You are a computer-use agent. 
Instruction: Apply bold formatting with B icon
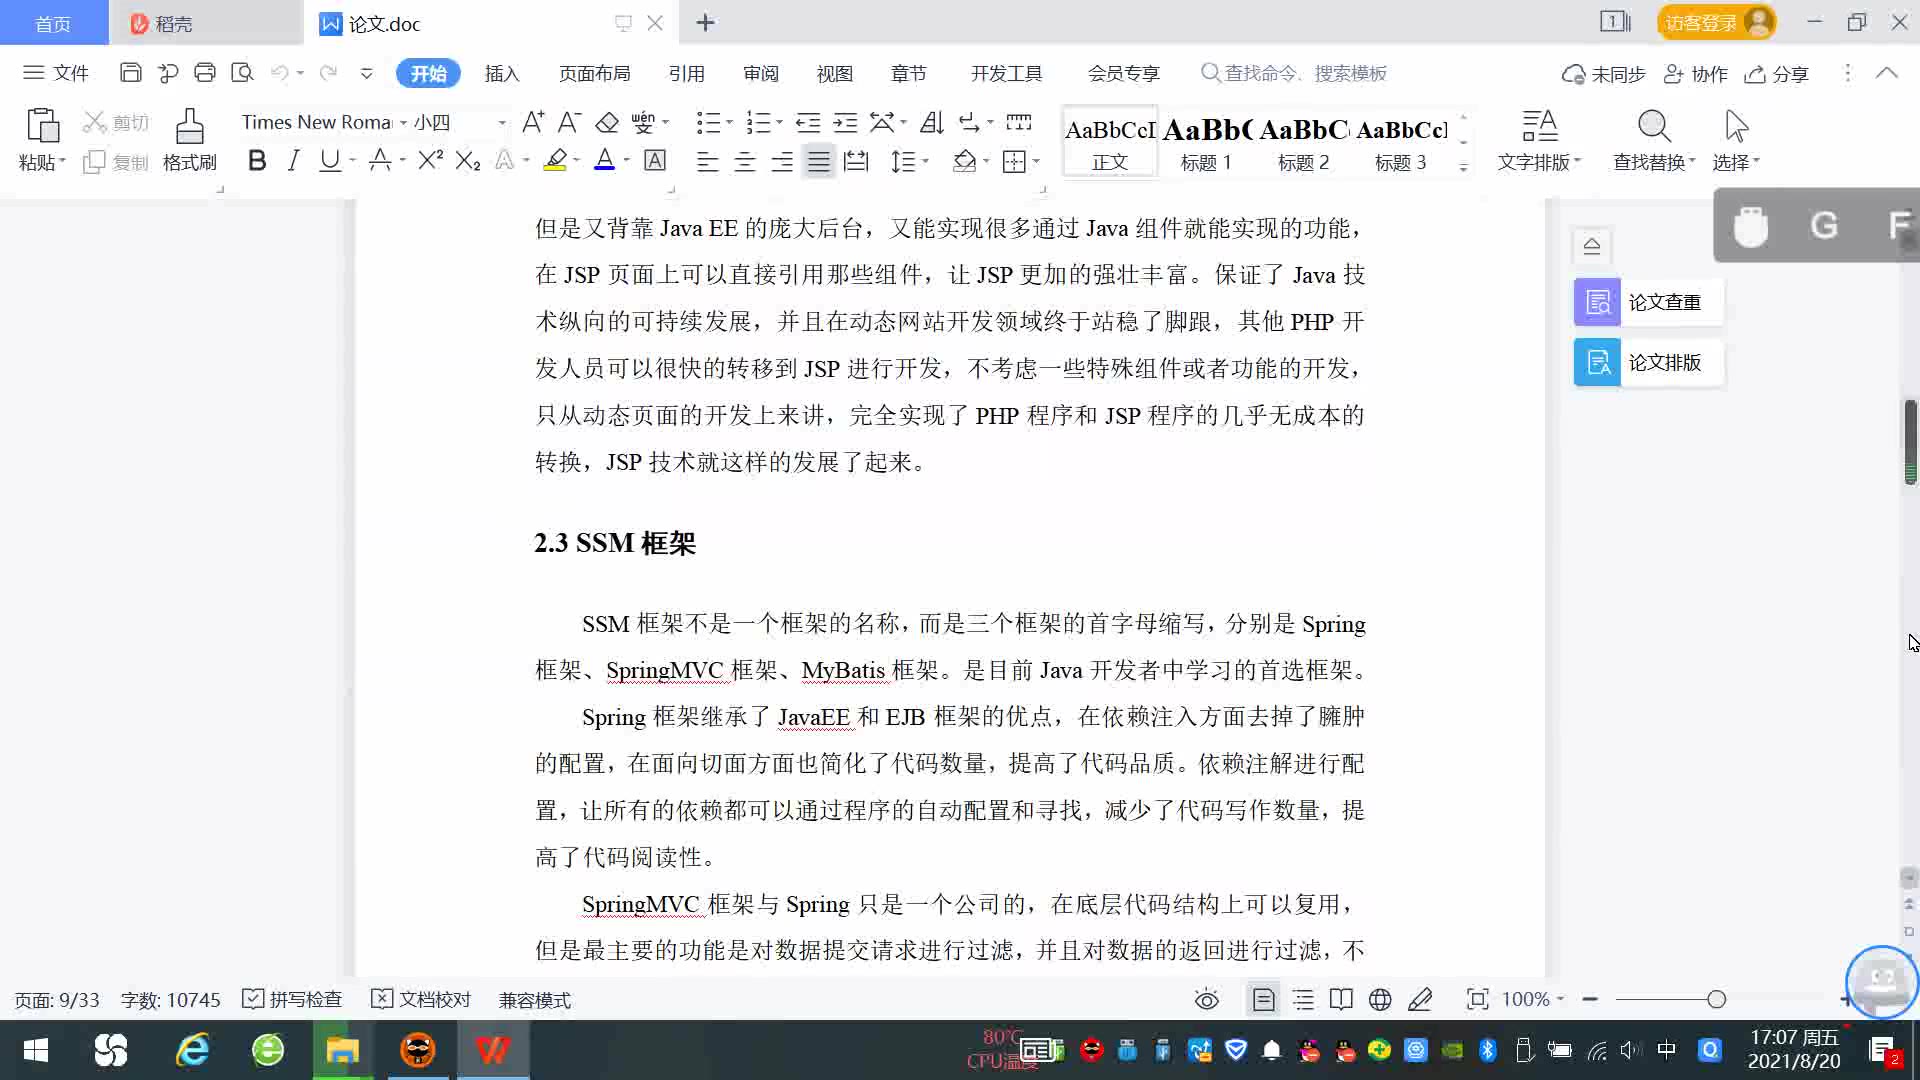257,161
